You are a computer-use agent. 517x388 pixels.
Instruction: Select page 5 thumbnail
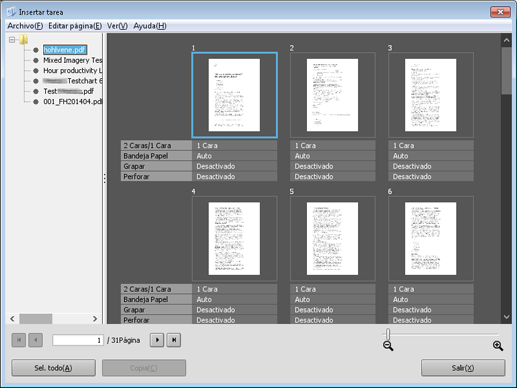coord(332,239)
